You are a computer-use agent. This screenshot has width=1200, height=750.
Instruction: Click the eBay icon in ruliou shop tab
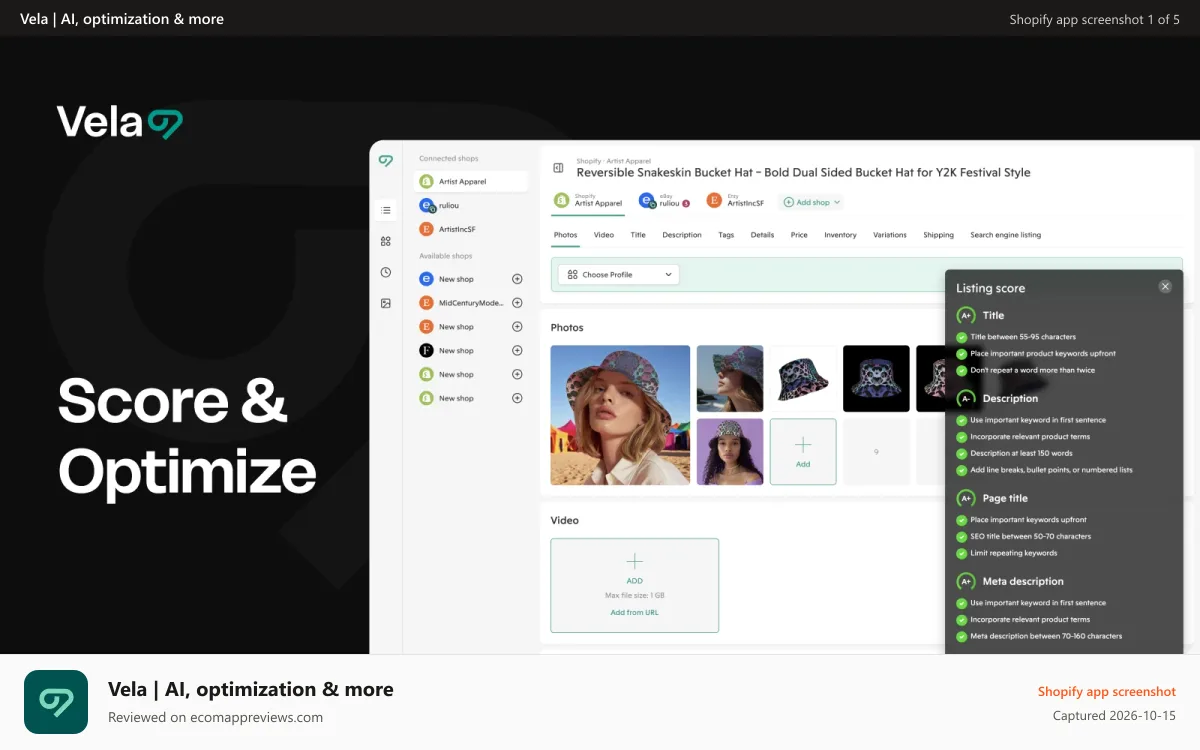[x=648, y=201]
